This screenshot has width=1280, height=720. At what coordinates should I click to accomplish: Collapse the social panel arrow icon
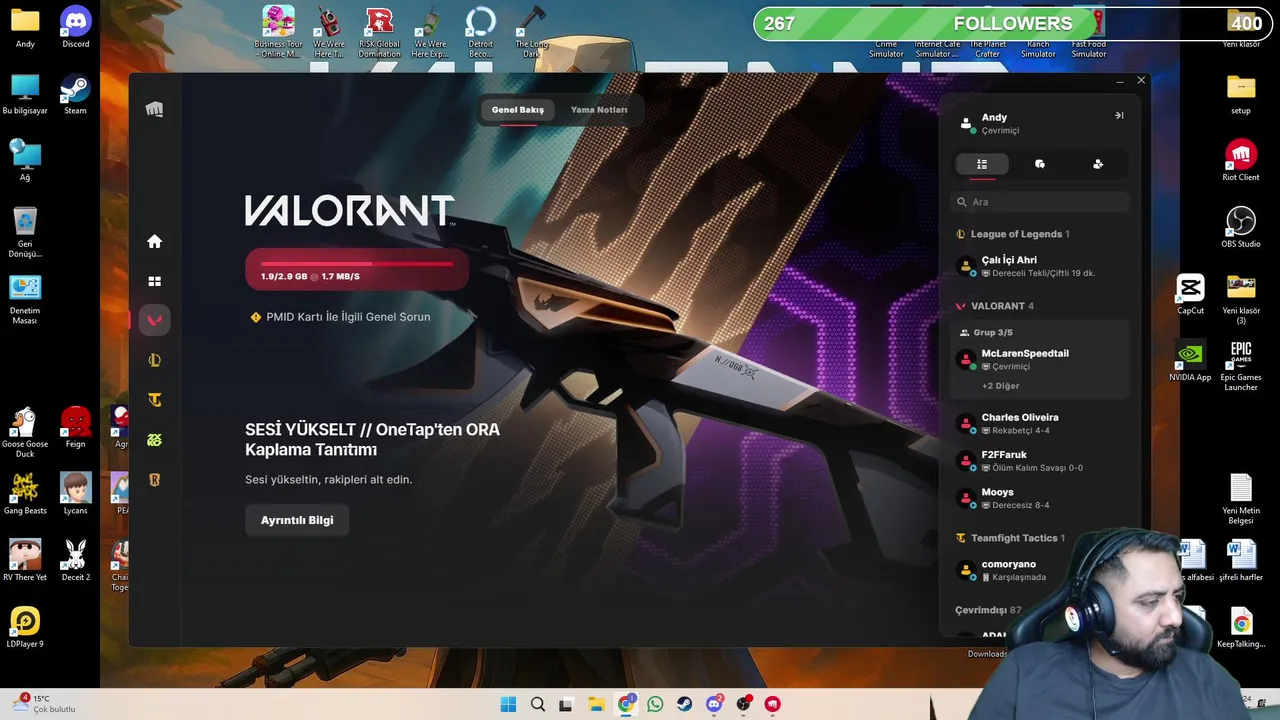[x=1119, y=116]
